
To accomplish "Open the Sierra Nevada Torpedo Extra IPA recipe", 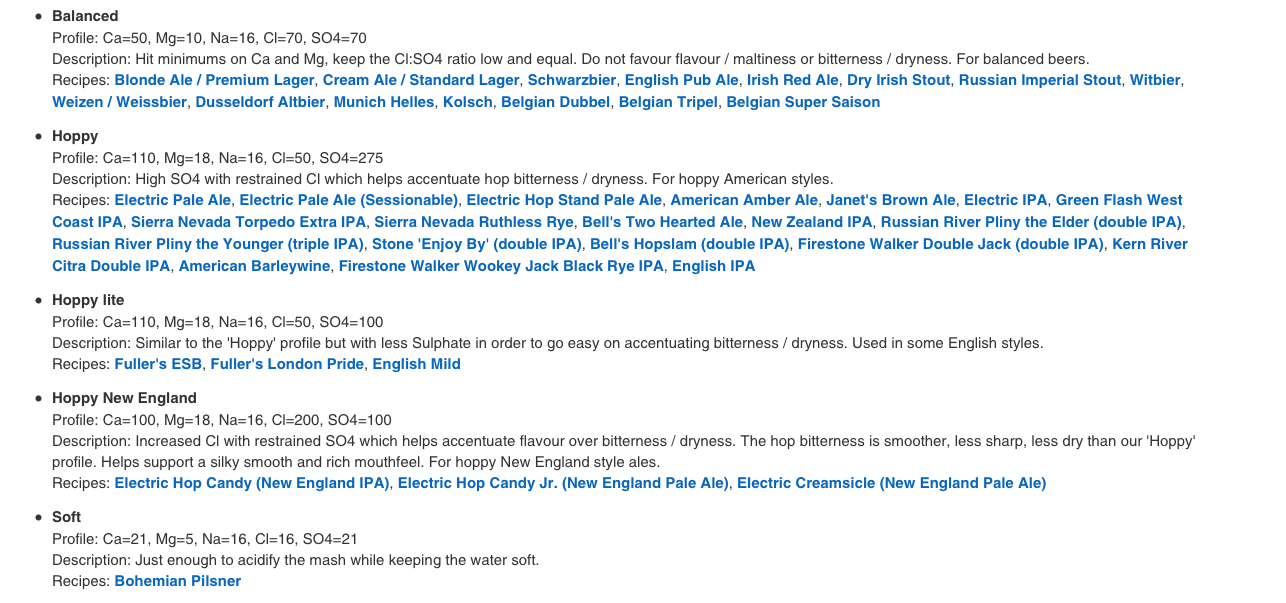I will tap(249, 222).
